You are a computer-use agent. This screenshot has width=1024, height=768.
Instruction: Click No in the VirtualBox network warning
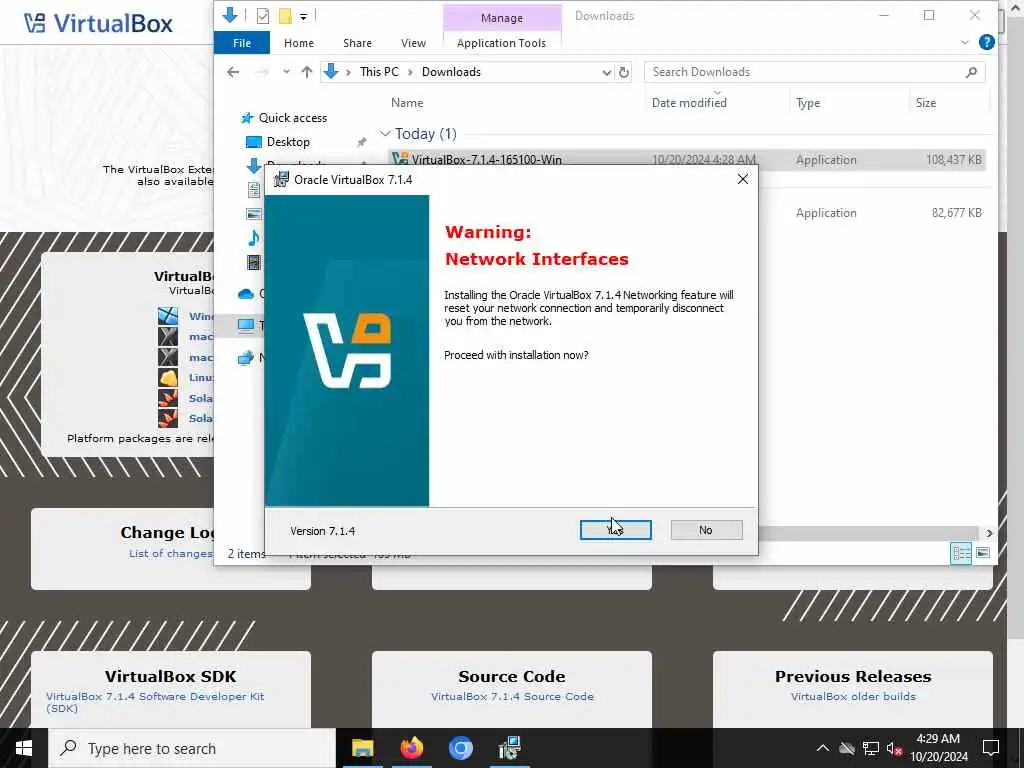click(706, 530)
